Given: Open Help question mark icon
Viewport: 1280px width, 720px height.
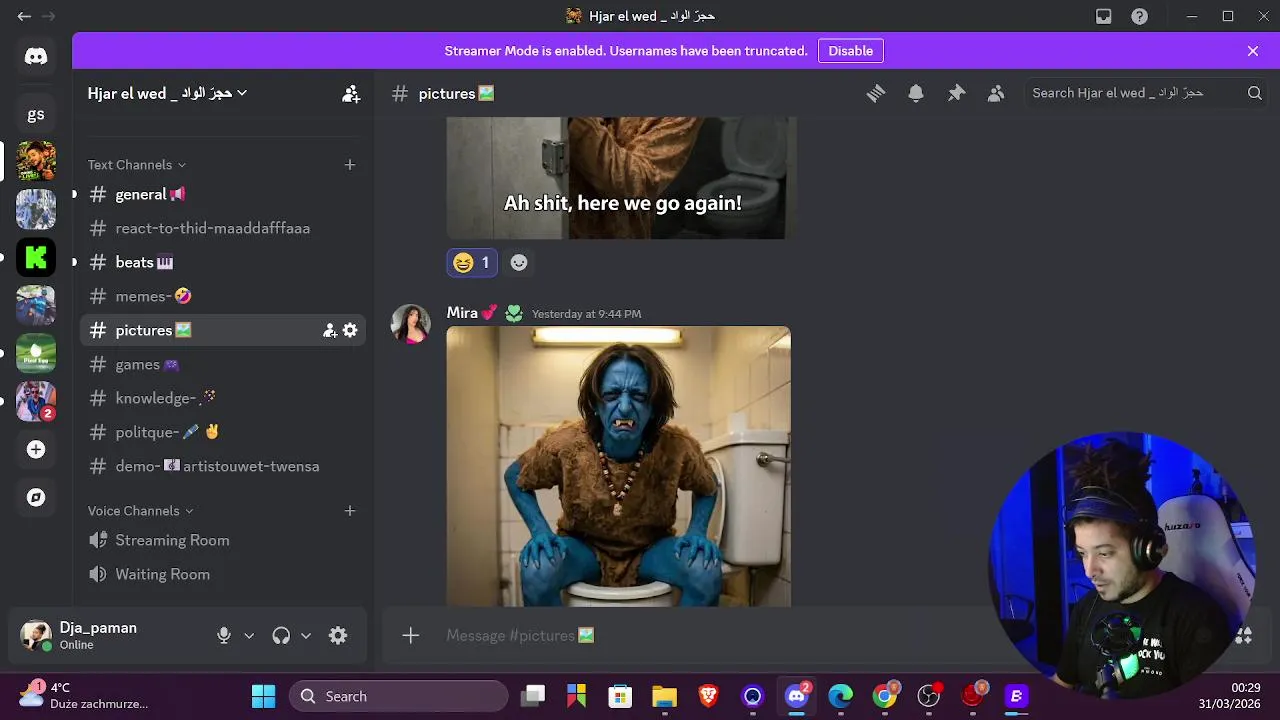Looking at the screenshot, I should tap(1139, 16).
